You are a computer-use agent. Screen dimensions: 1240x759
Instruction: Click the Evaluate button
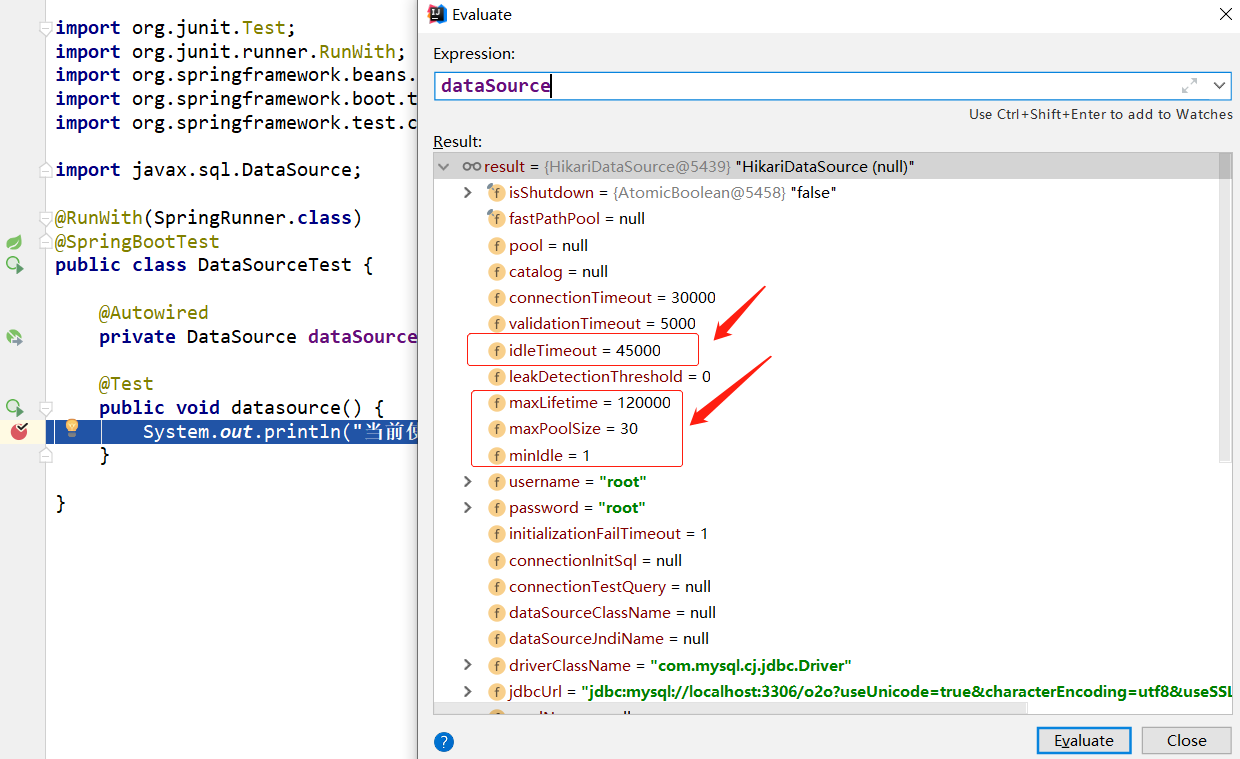point(1084,740)
